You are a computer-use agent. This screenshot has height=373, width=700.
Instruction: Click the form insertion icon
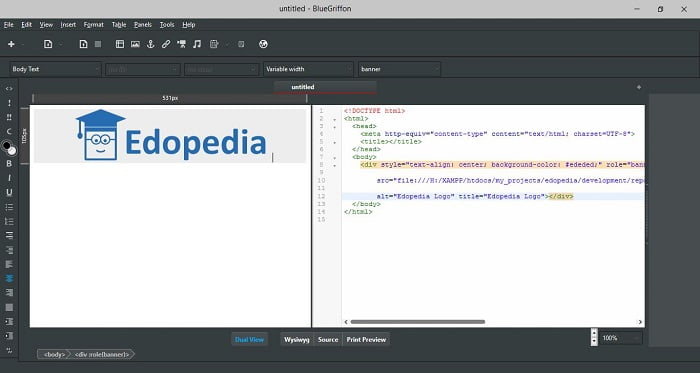click(x=214, y=44)
